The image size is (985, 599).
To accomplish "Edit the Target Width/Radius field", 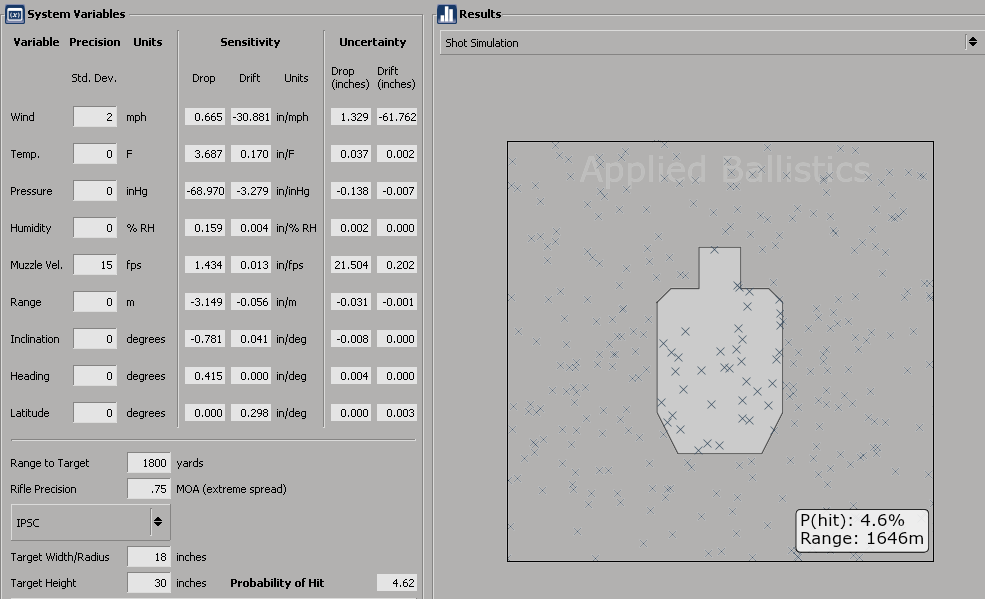I will pos(149,557).
